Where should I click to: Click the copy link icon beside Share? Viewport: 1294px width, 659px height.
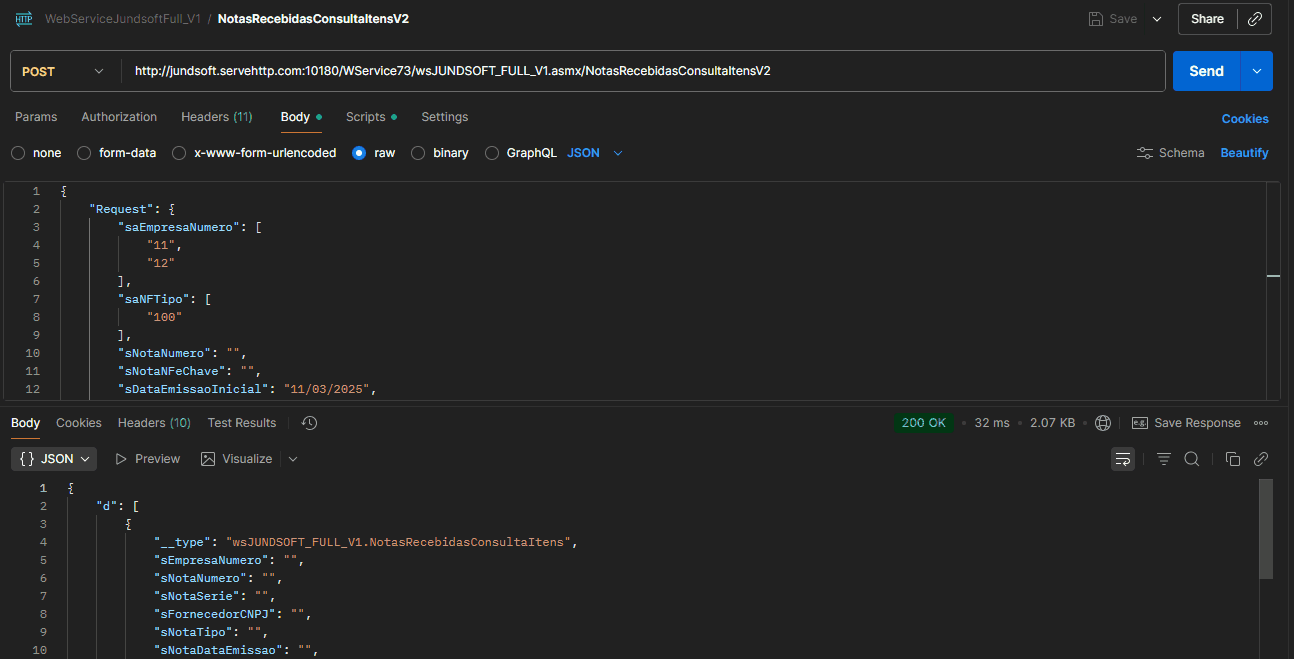pyautogui.click(x=1255, y=19)
